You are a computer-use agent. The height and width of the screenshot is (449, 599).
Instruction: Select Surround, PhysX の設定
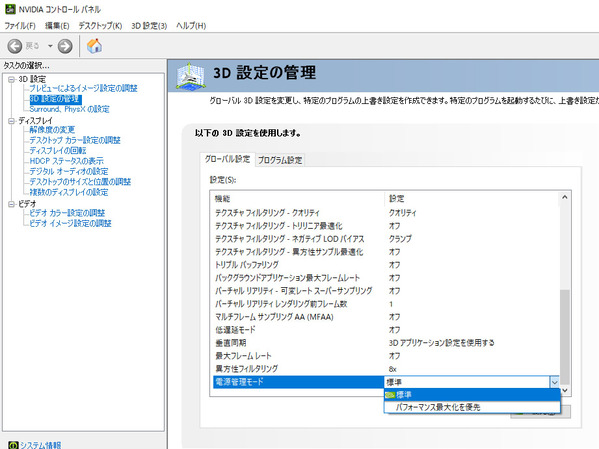[69, 109]
